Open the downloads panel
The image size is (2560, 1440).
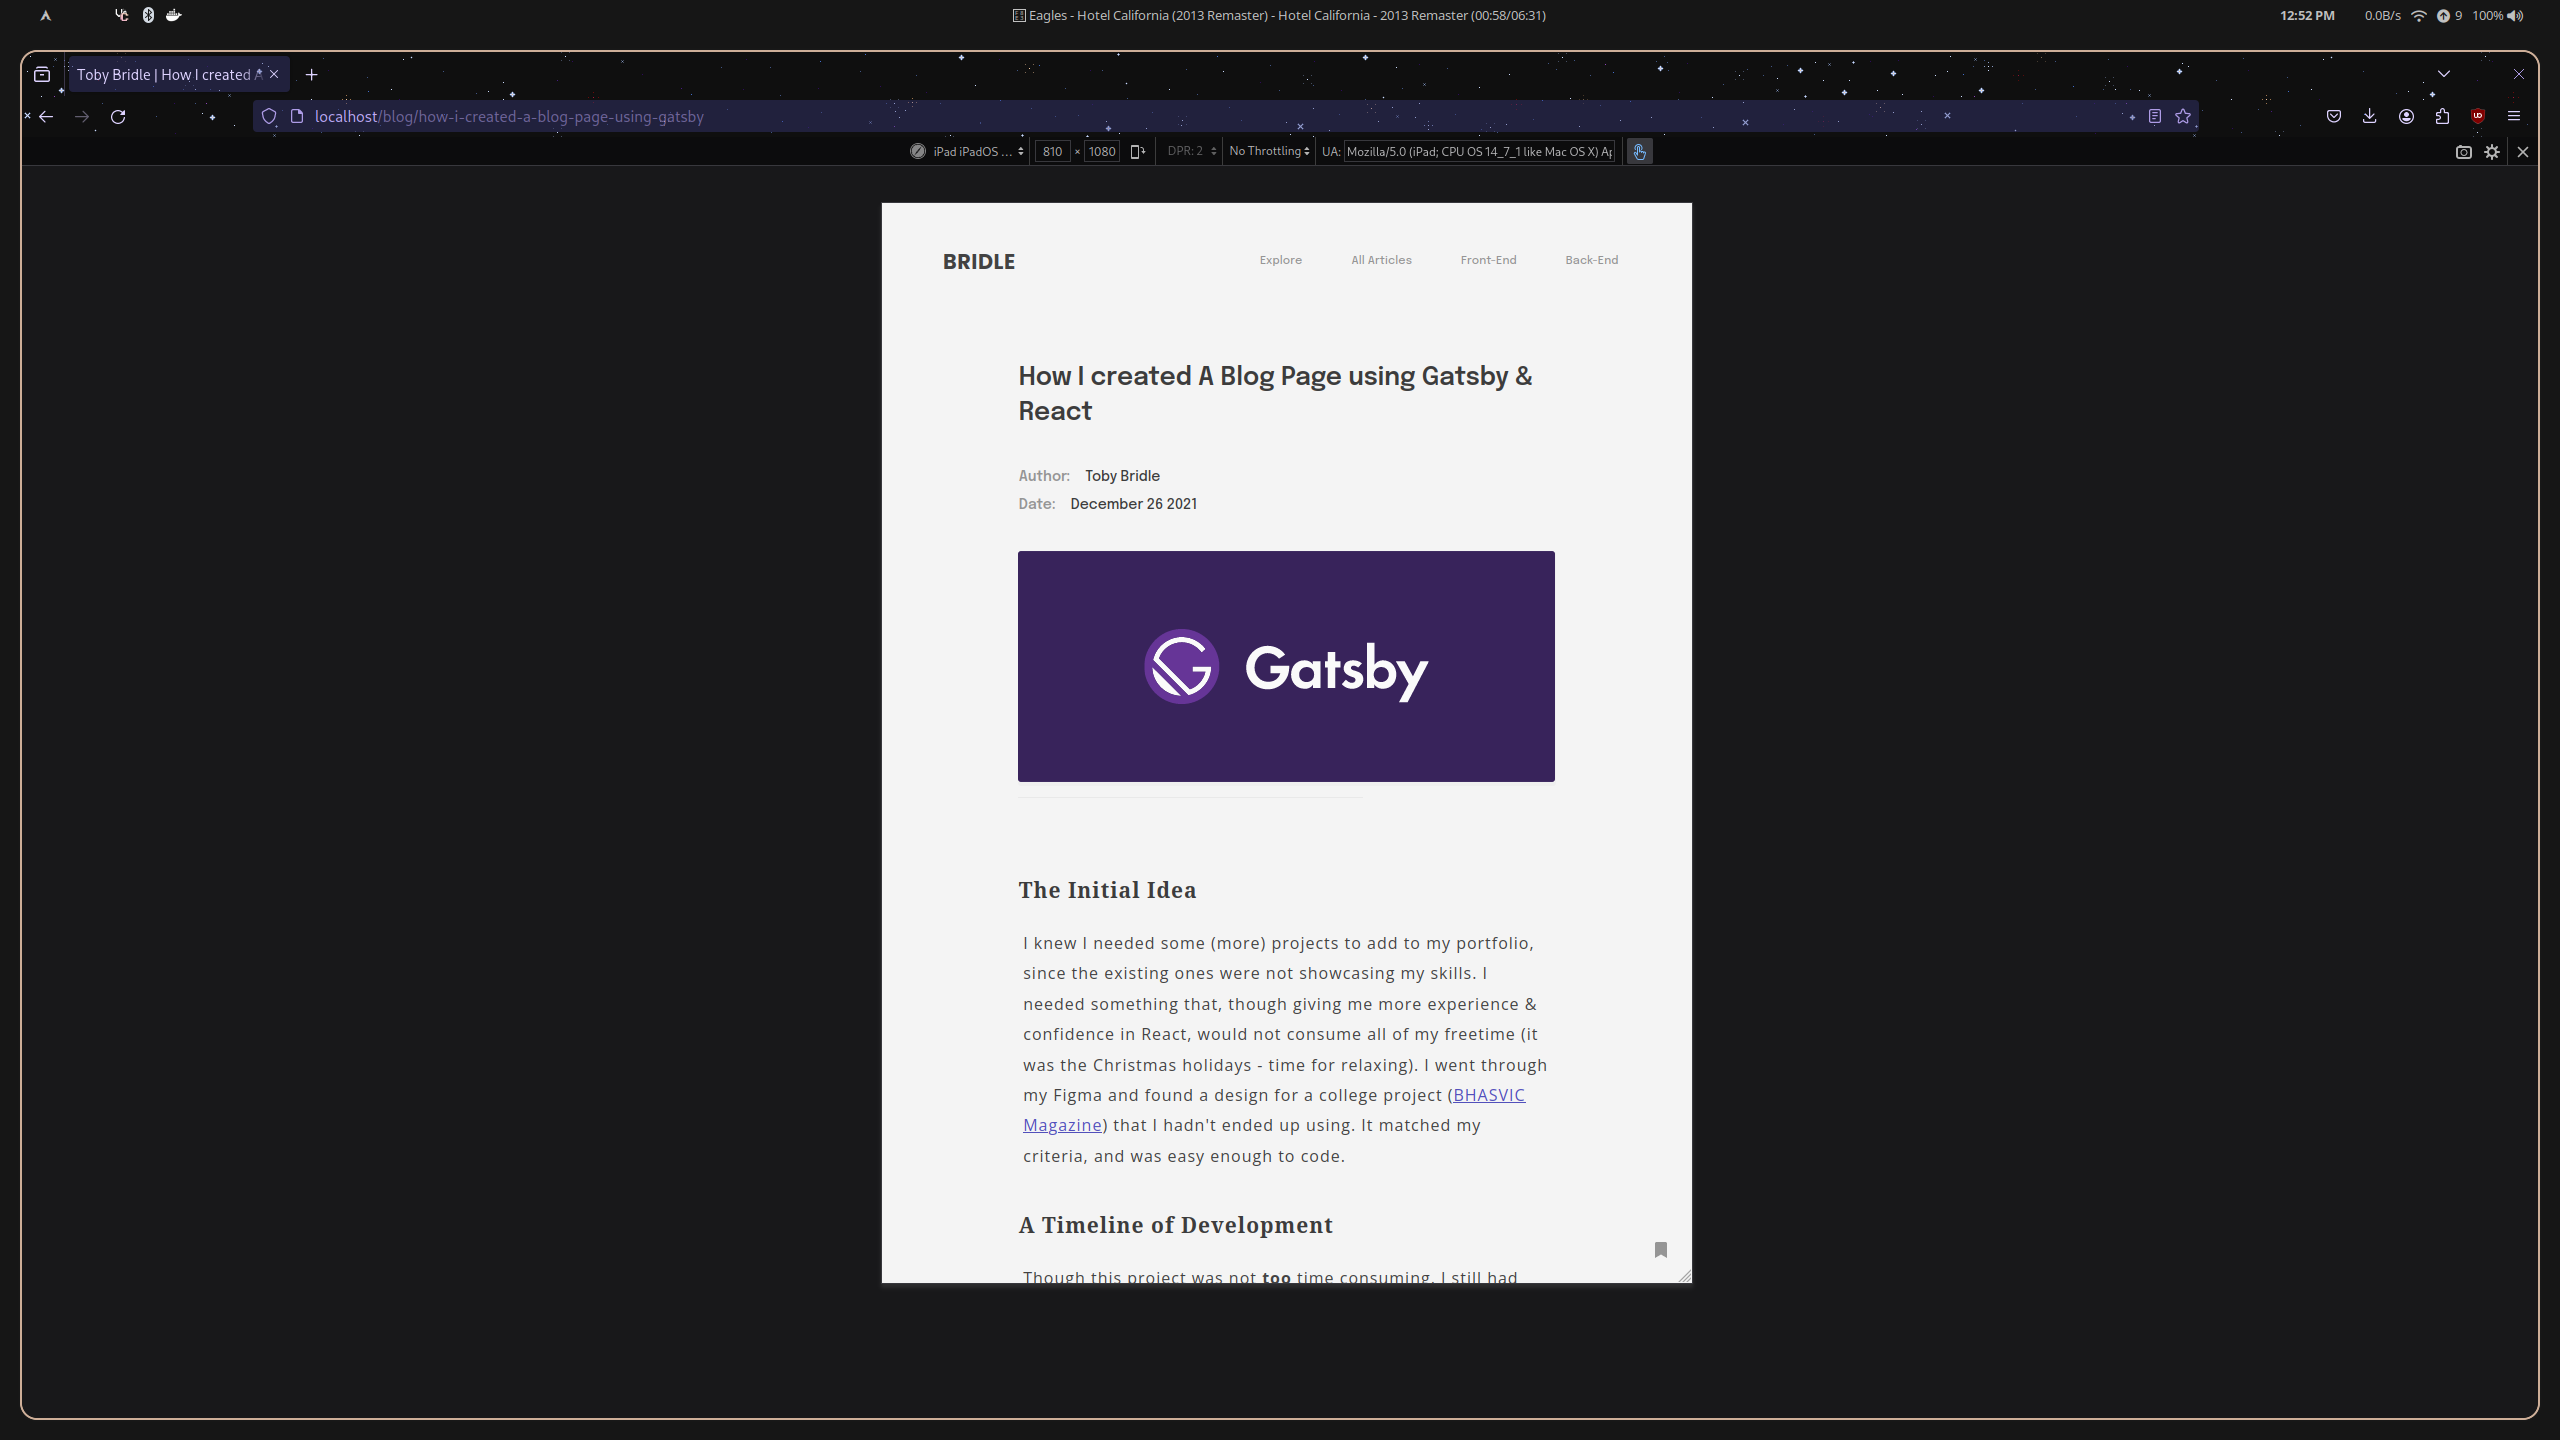tap(2370, 117)
